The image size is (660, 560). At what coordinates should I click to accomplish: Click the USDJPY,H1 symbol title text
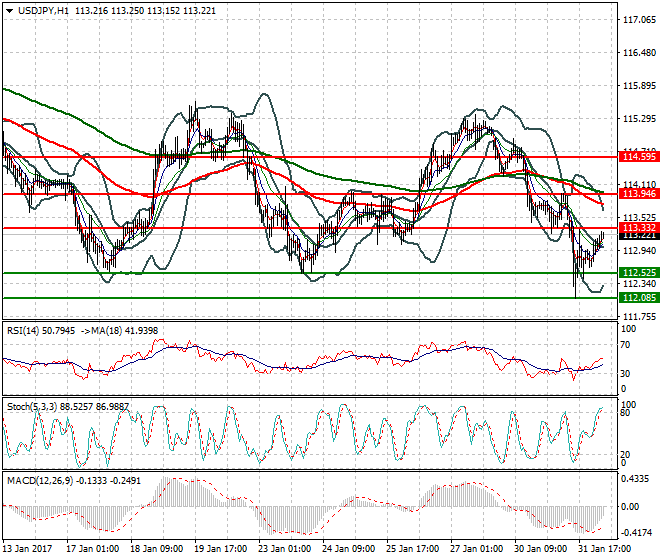coord(43,11)
